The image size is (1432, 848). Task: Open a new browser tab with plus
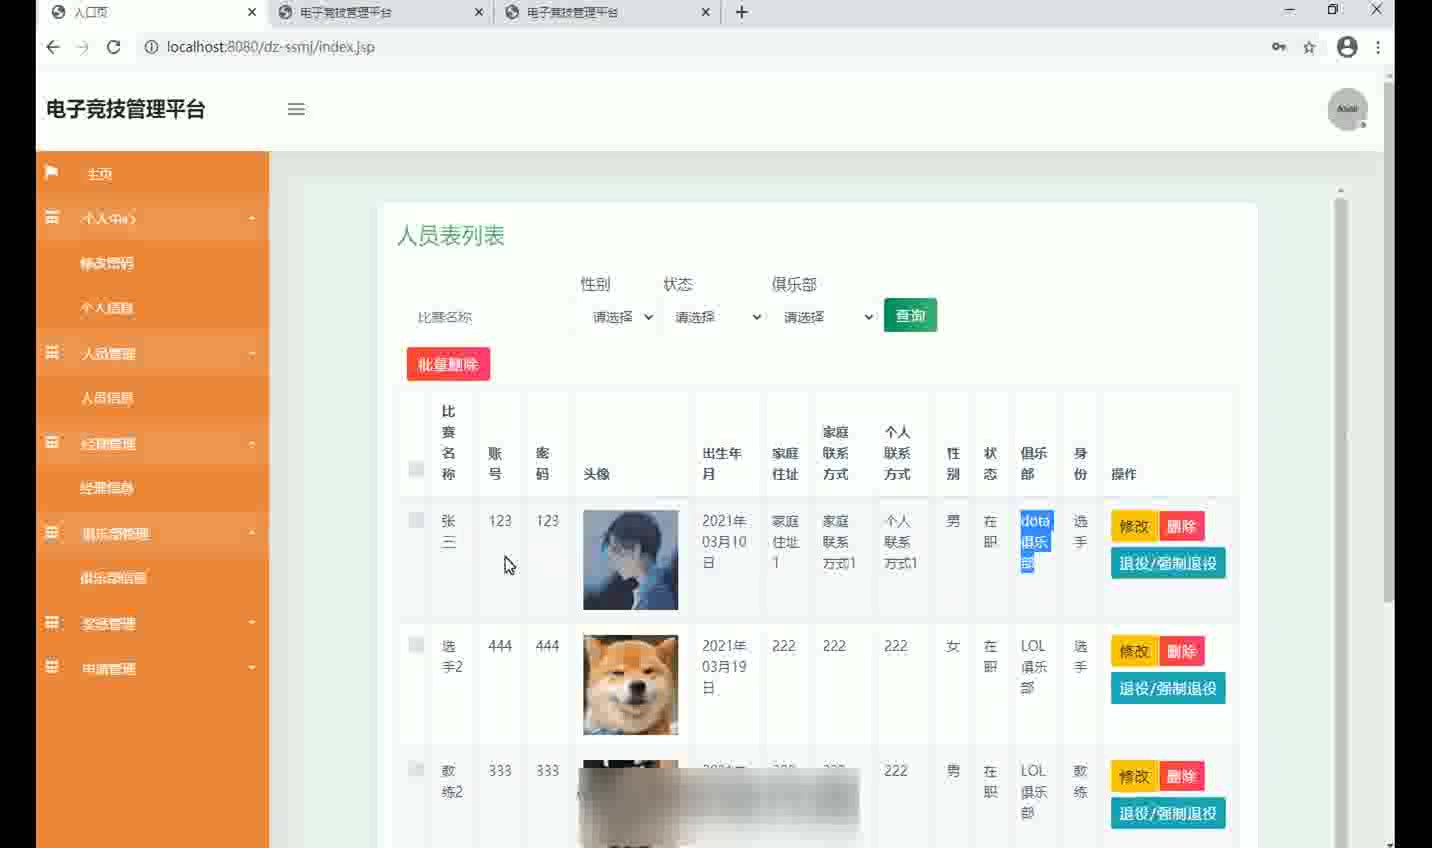point(742,12)
